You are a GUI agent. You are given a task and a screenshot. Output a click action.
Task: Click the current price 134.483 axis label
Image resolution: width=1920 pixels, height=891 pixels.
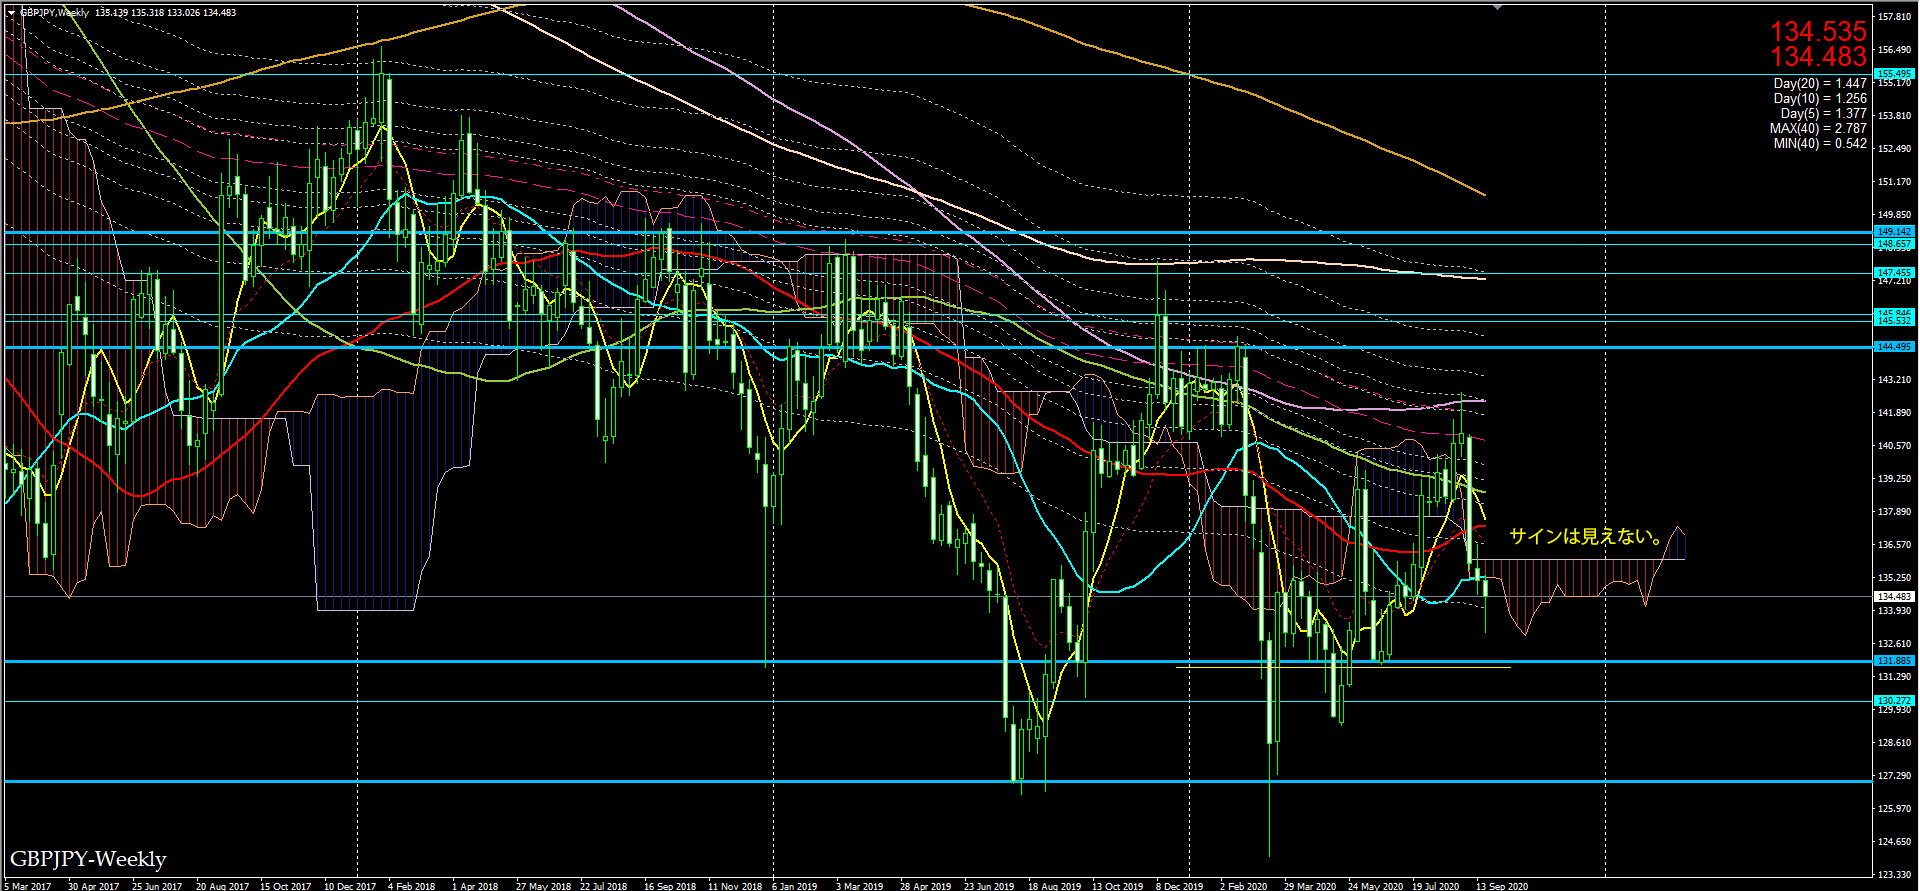pos(1894,597)
